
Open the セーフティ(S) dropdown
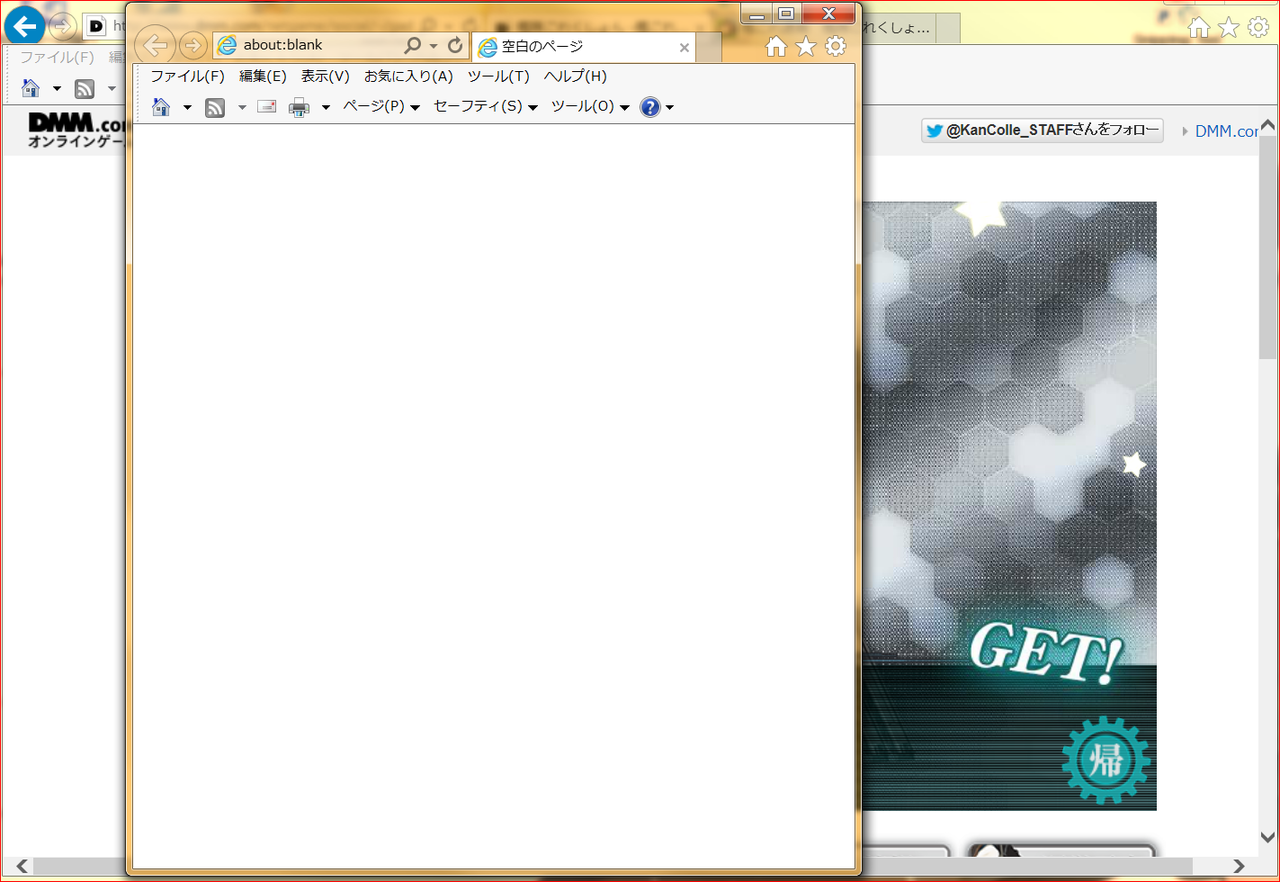(x=485, y=107)
